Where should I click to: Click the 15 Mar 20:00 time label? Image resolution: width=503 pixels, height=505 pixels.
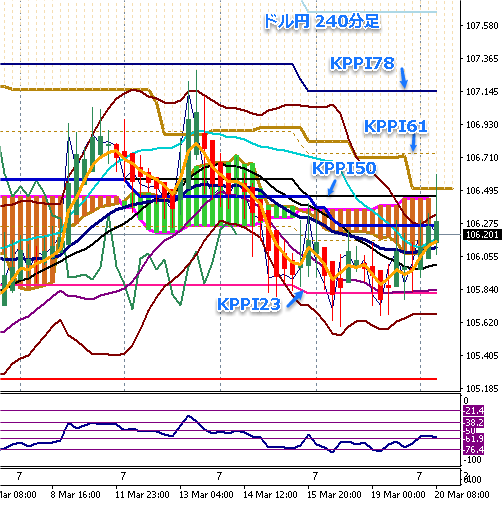[334, 494]
